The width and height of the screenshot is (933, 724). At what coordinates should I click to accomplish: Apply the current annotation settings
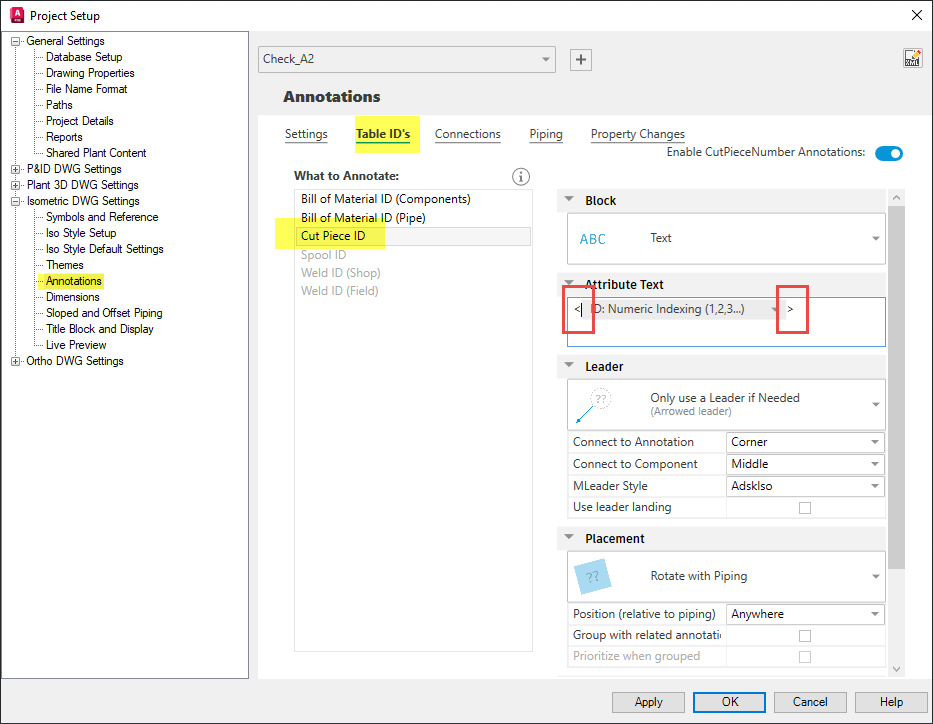648,702
